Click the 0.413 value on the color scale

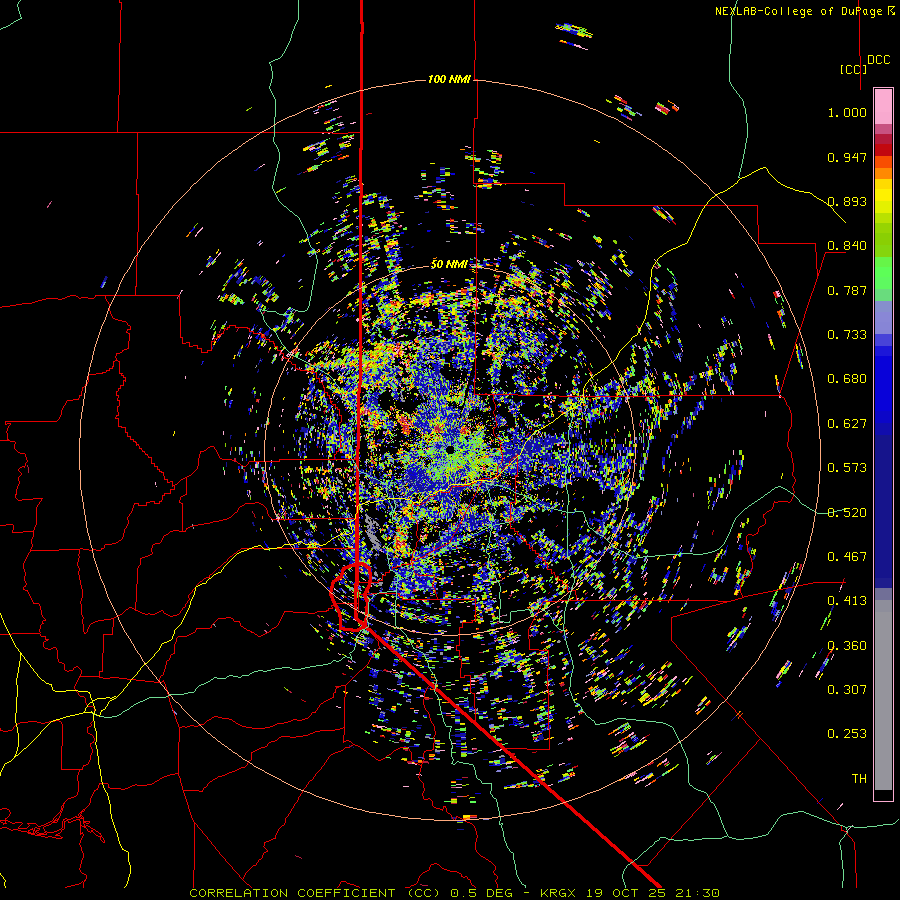coord(847,601)
